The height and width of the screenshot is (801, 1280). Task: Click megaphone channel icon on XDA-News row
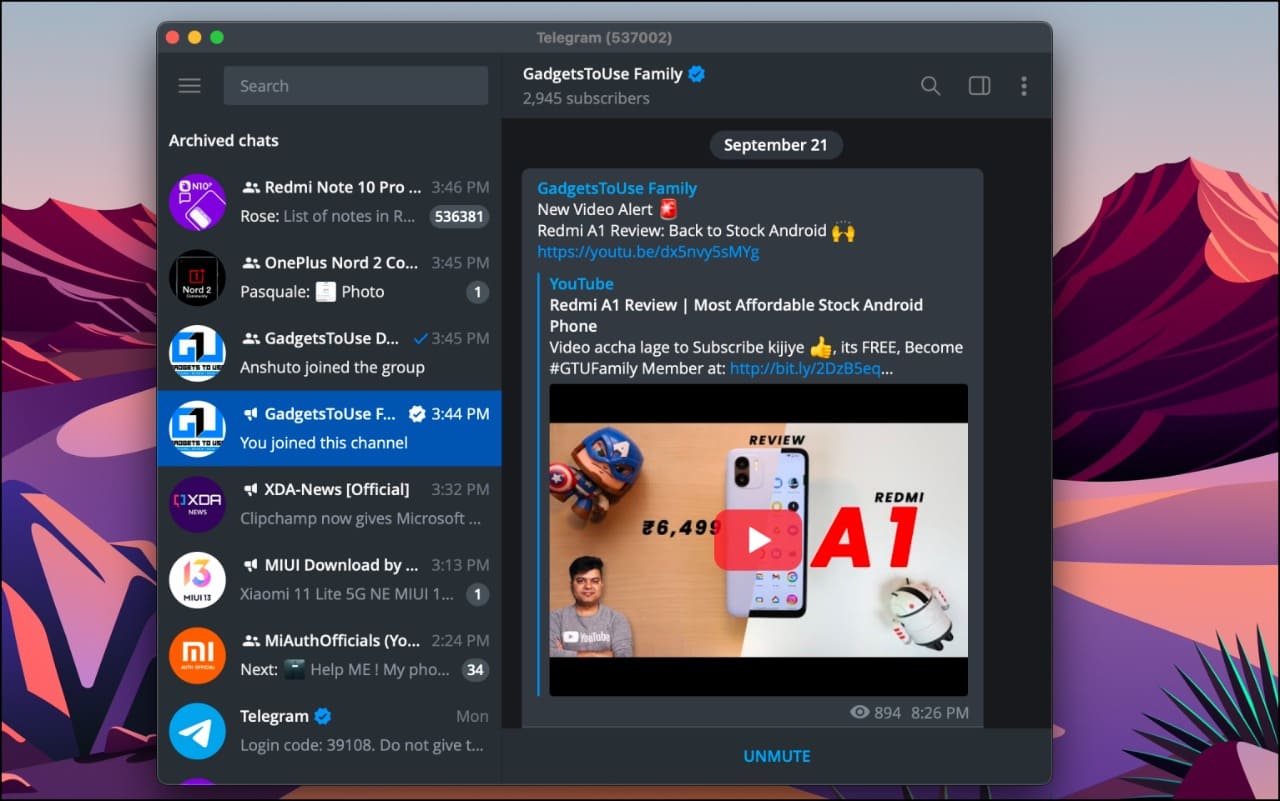coord(250,490)
